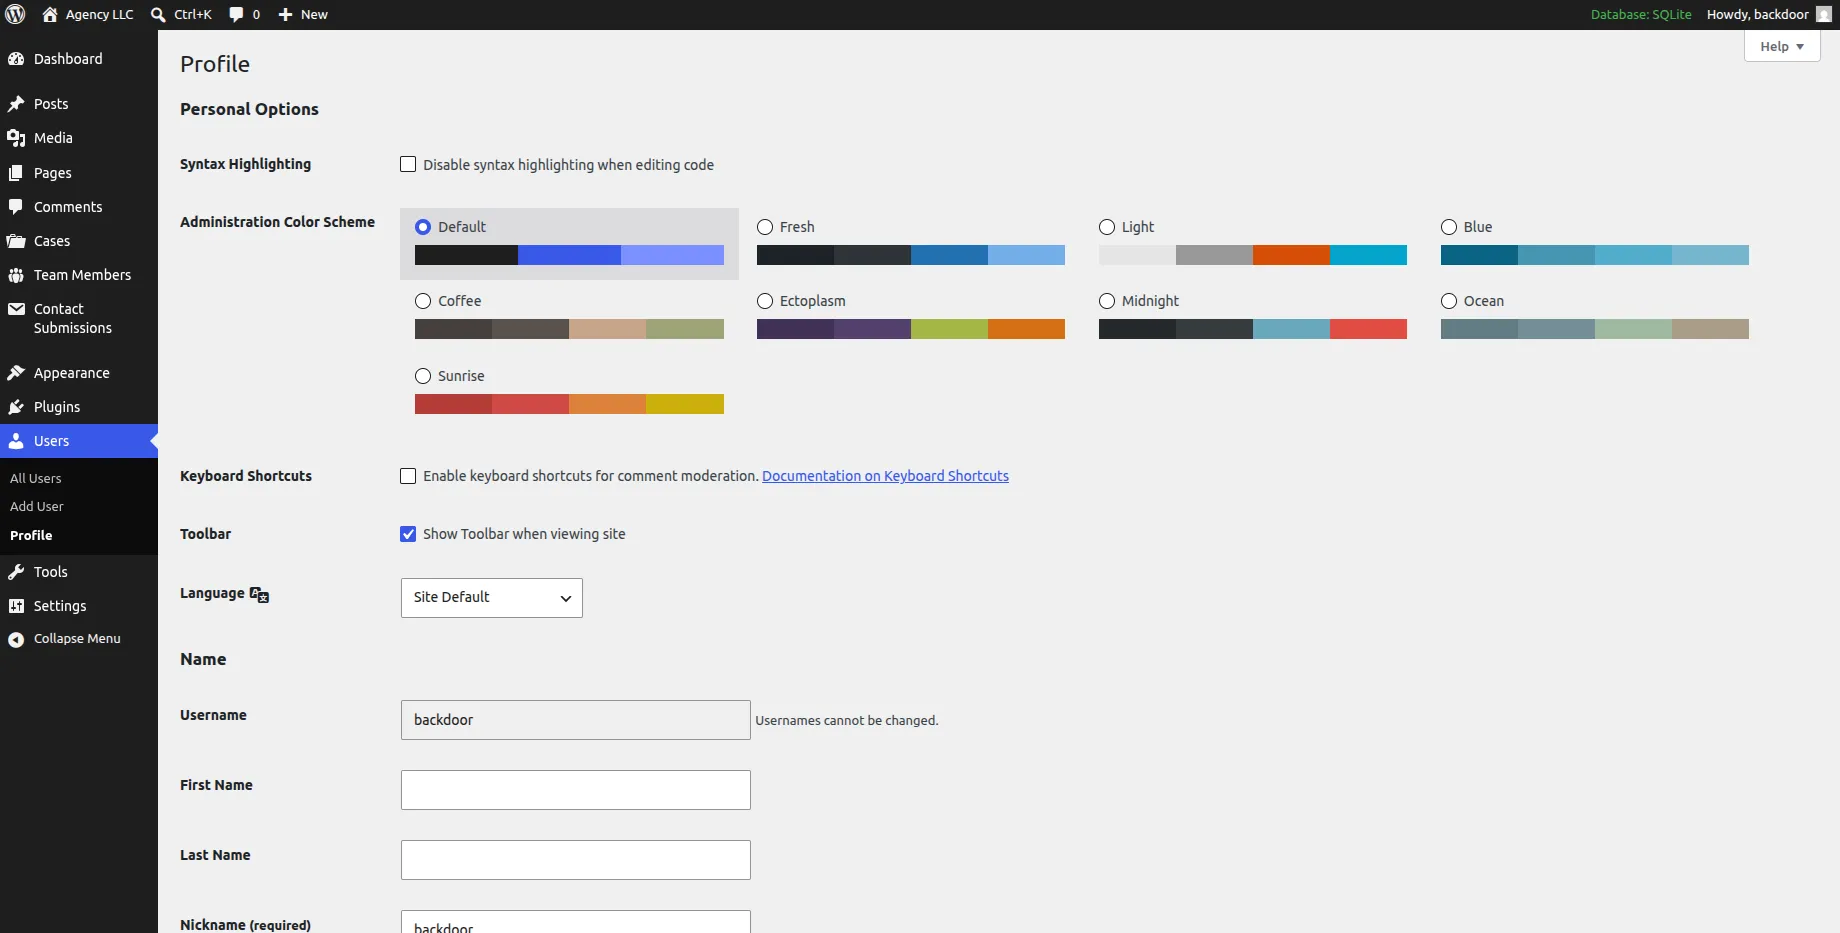Viewport: 1840px width, 933px height.
Task: Click the Tools wrench icon
Action: (16, 572)
